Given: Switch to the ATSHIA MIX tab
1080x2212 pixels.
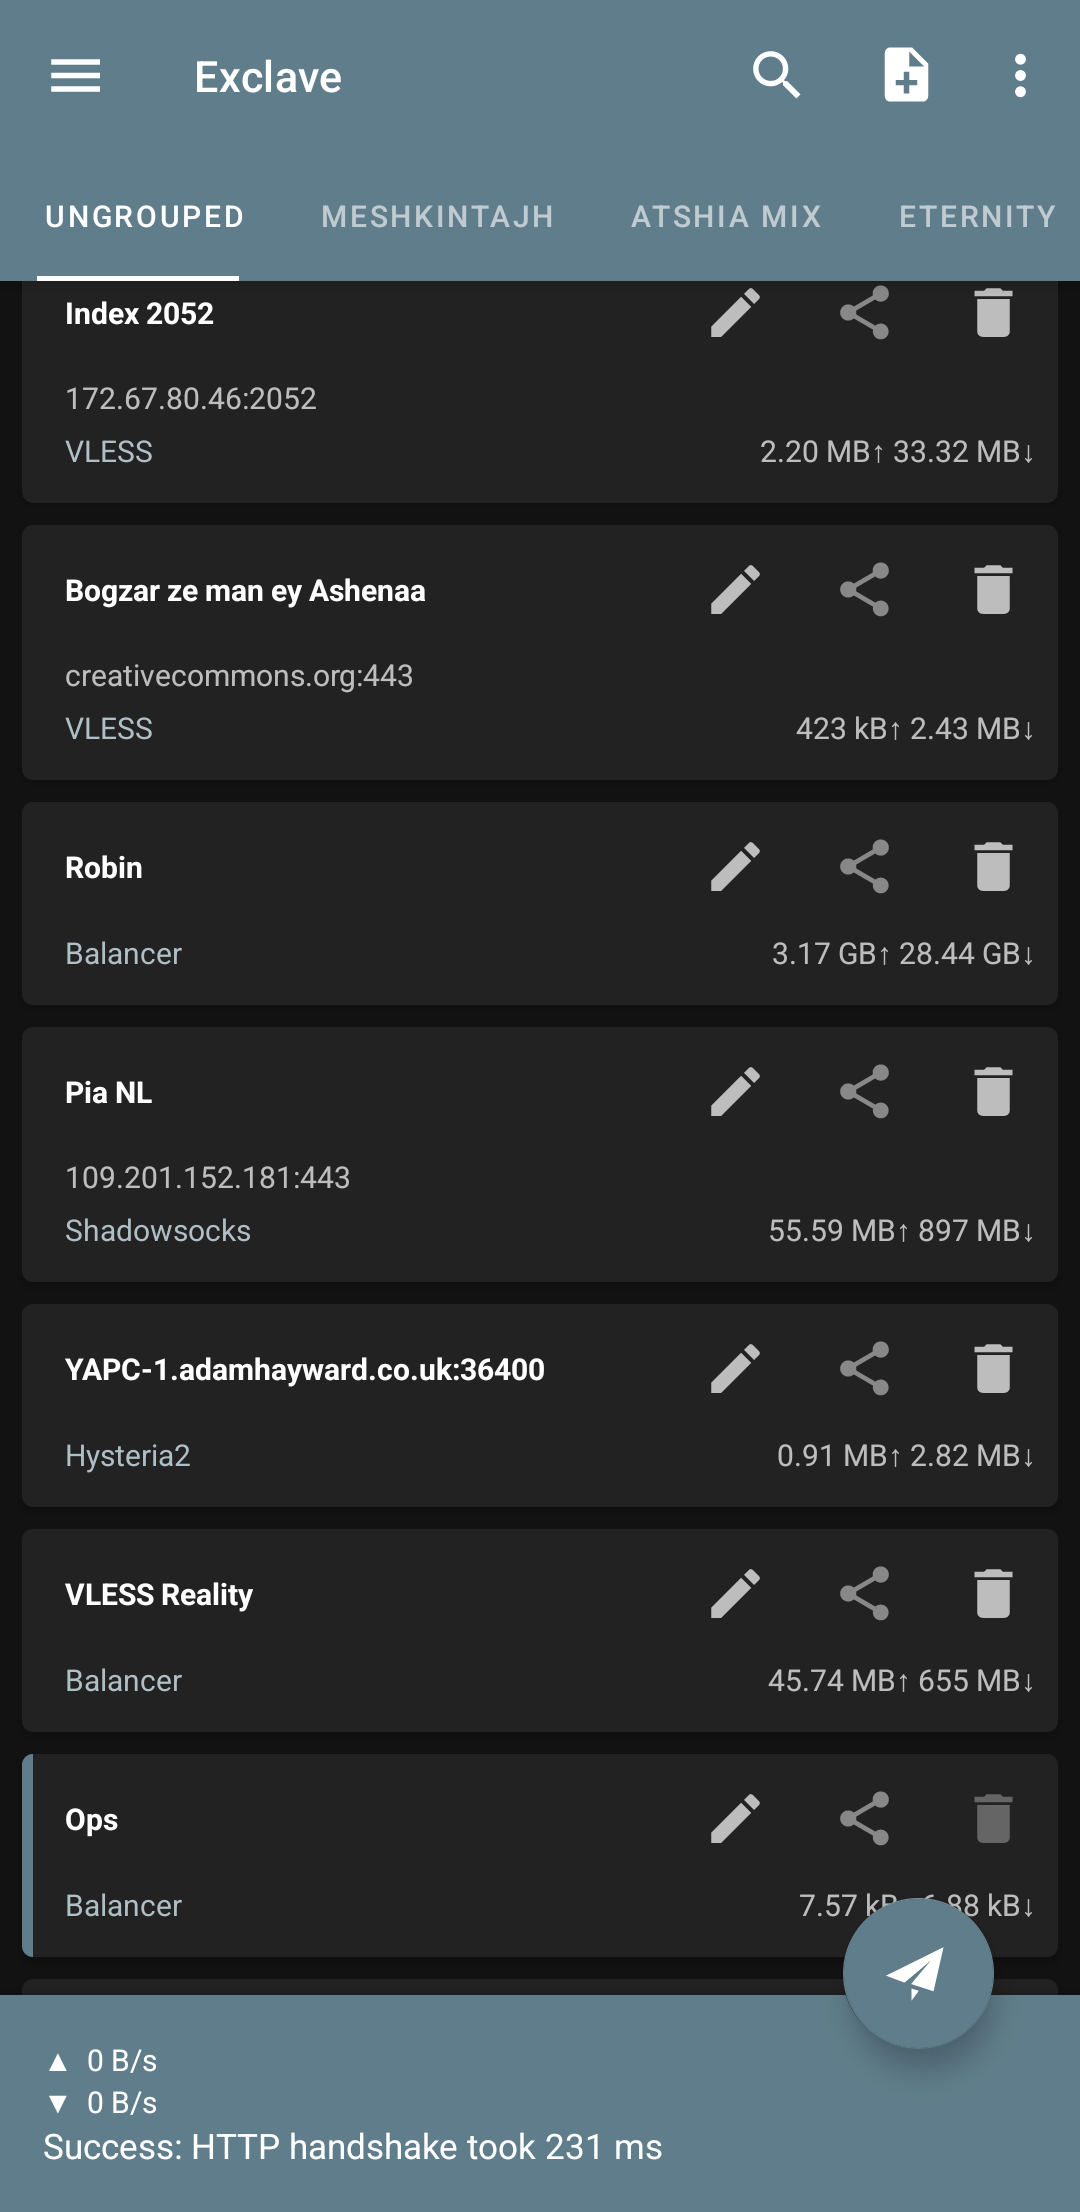Looking at the screenshot, I should [726, 217].
